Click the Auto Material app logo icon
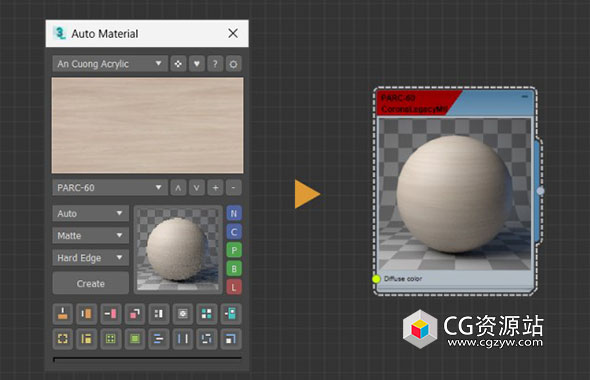590x380 pixels. click(59, 33)
